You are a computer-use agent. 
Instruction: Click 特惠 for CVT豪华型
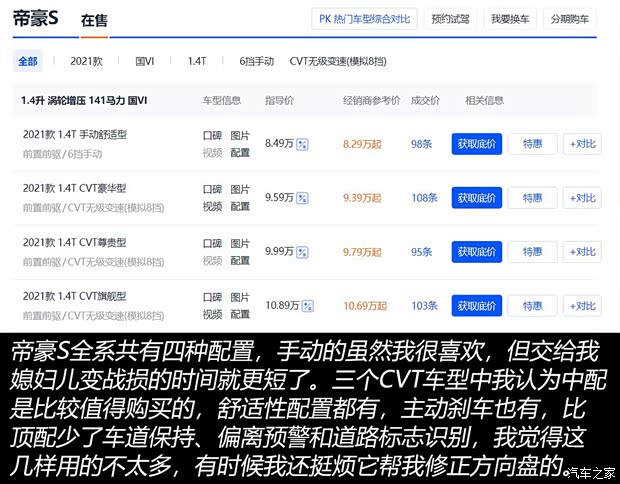point(532,198)
